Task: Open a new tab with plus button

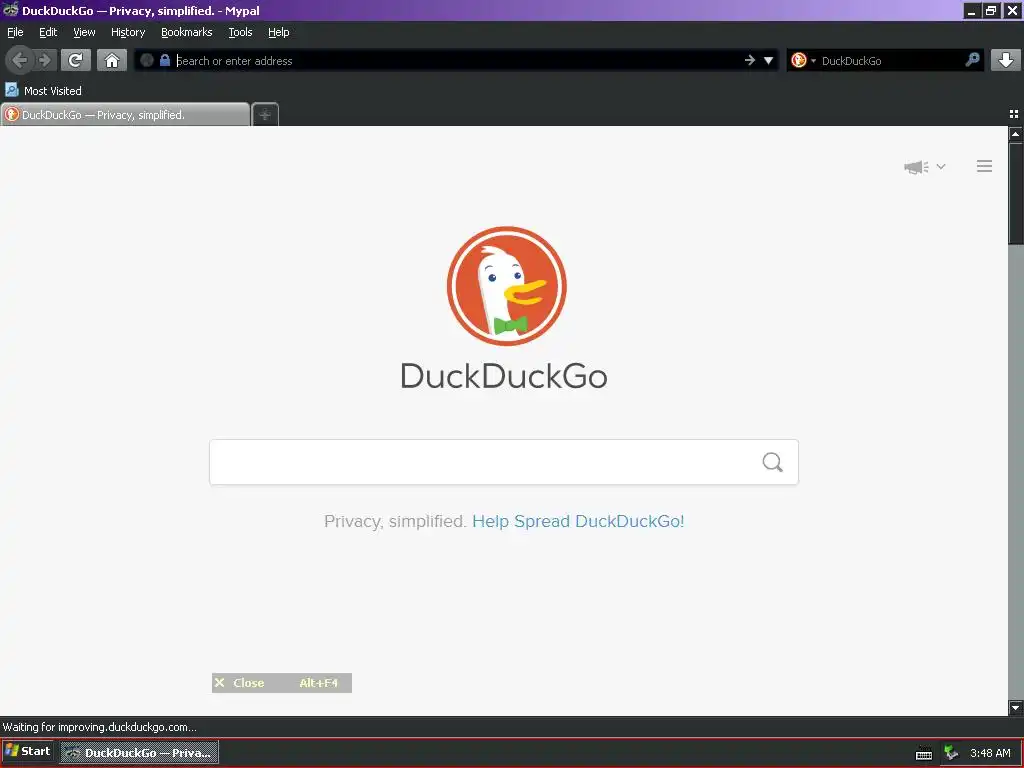Action: tap(265, 115)
